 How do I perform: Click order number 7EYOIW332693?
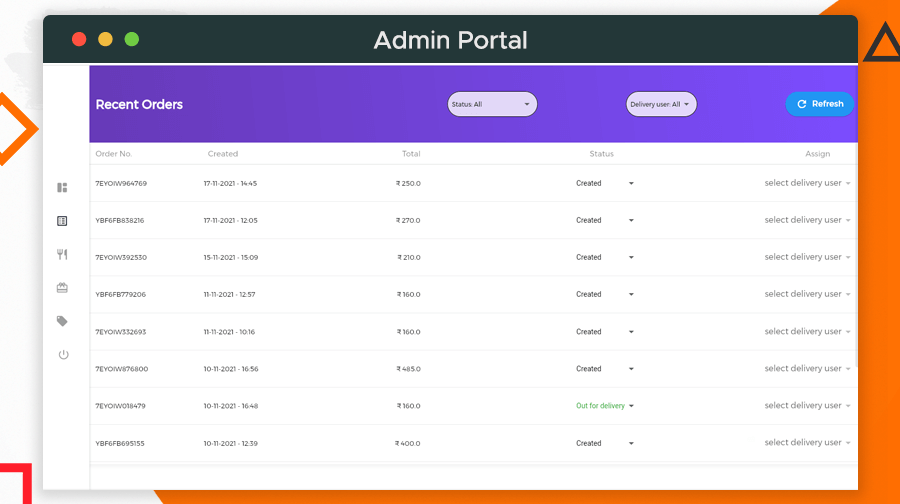click(x=121, y=331)
